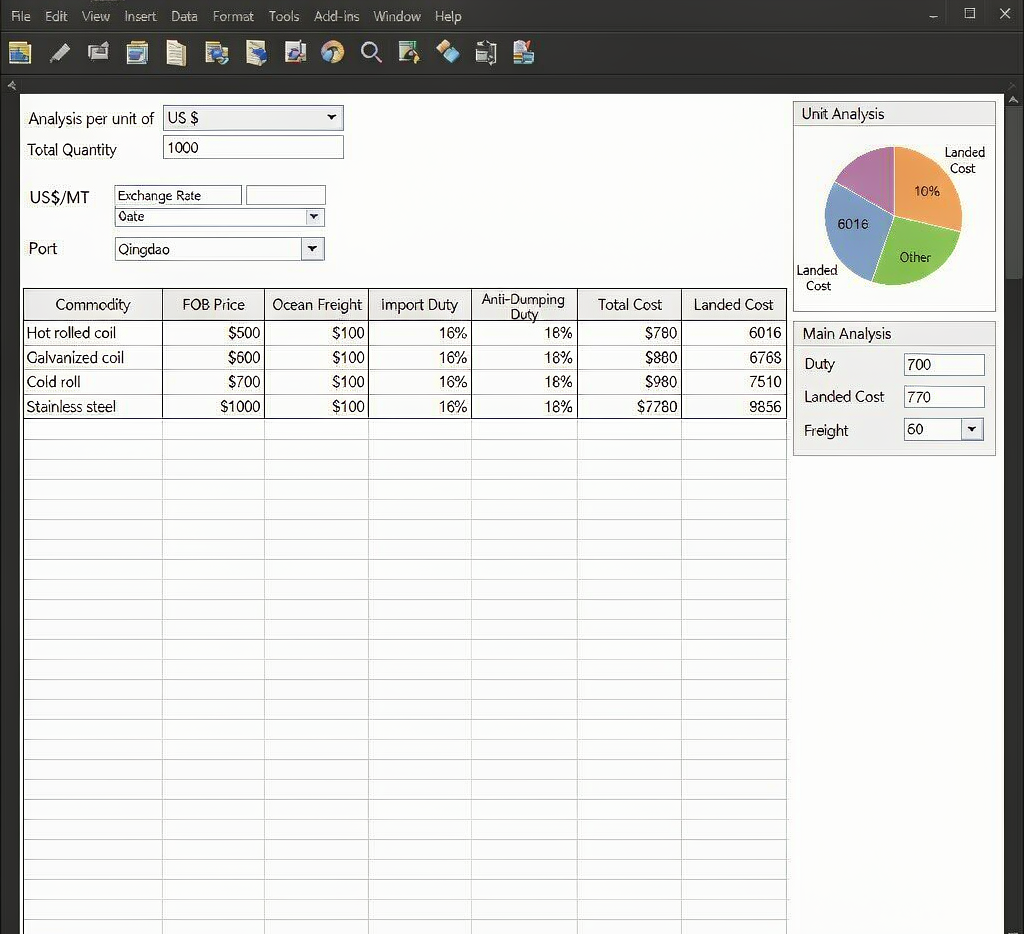Viewport: 1024px width, 934px height.
Task: Click the page with picture icon left of circle
Action: click(x=295, y=52)
